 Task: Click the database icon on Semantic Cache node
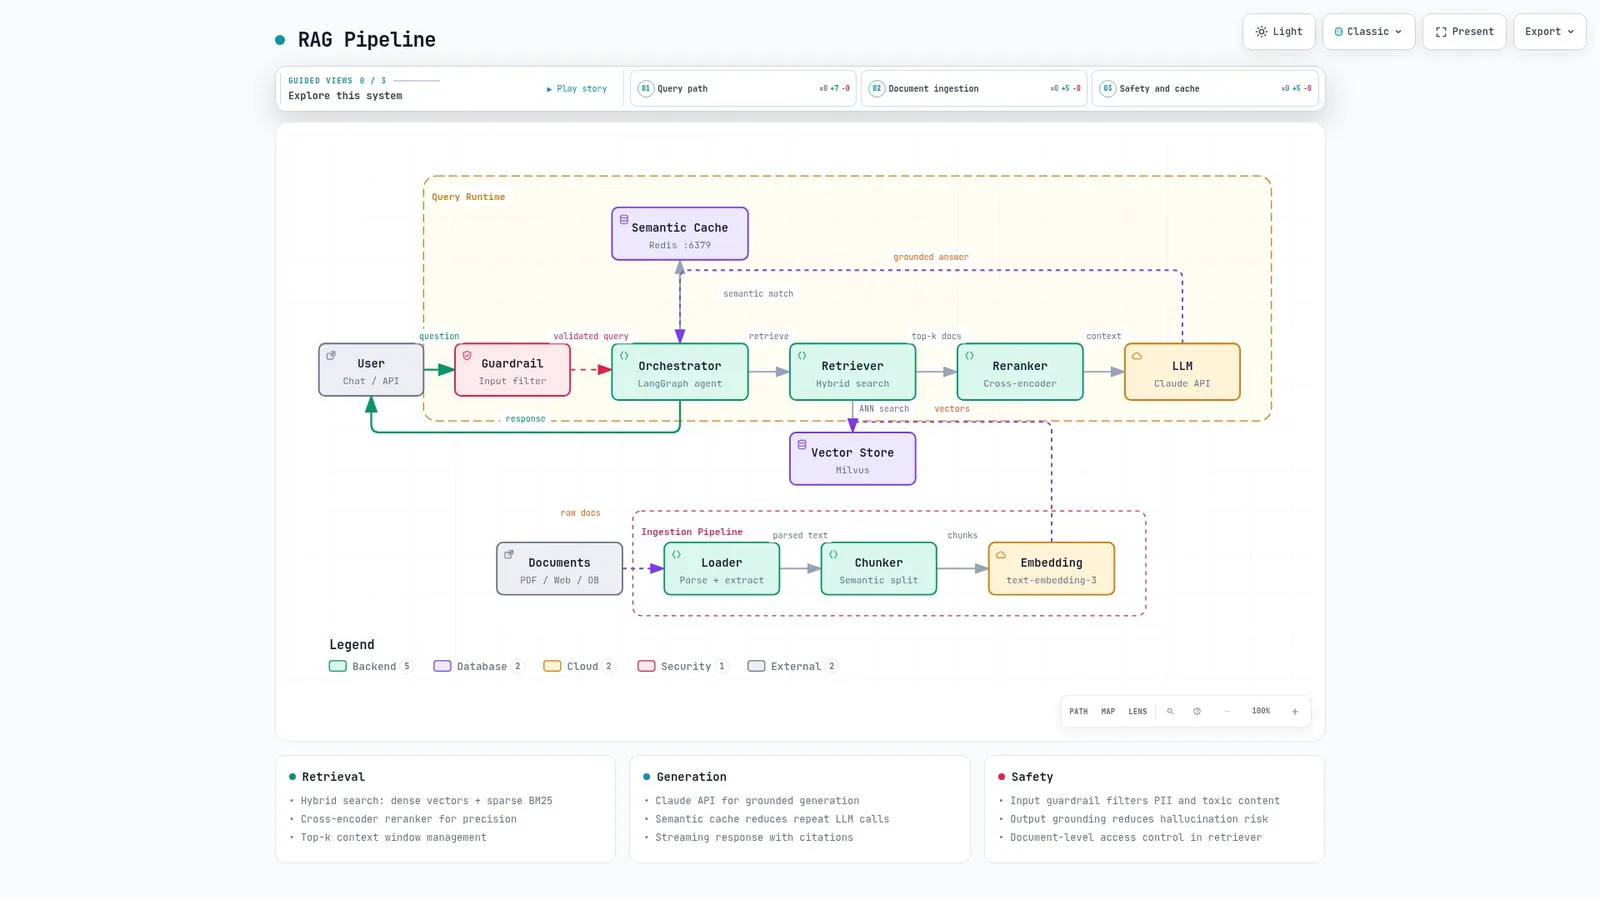tap(624, 219)
